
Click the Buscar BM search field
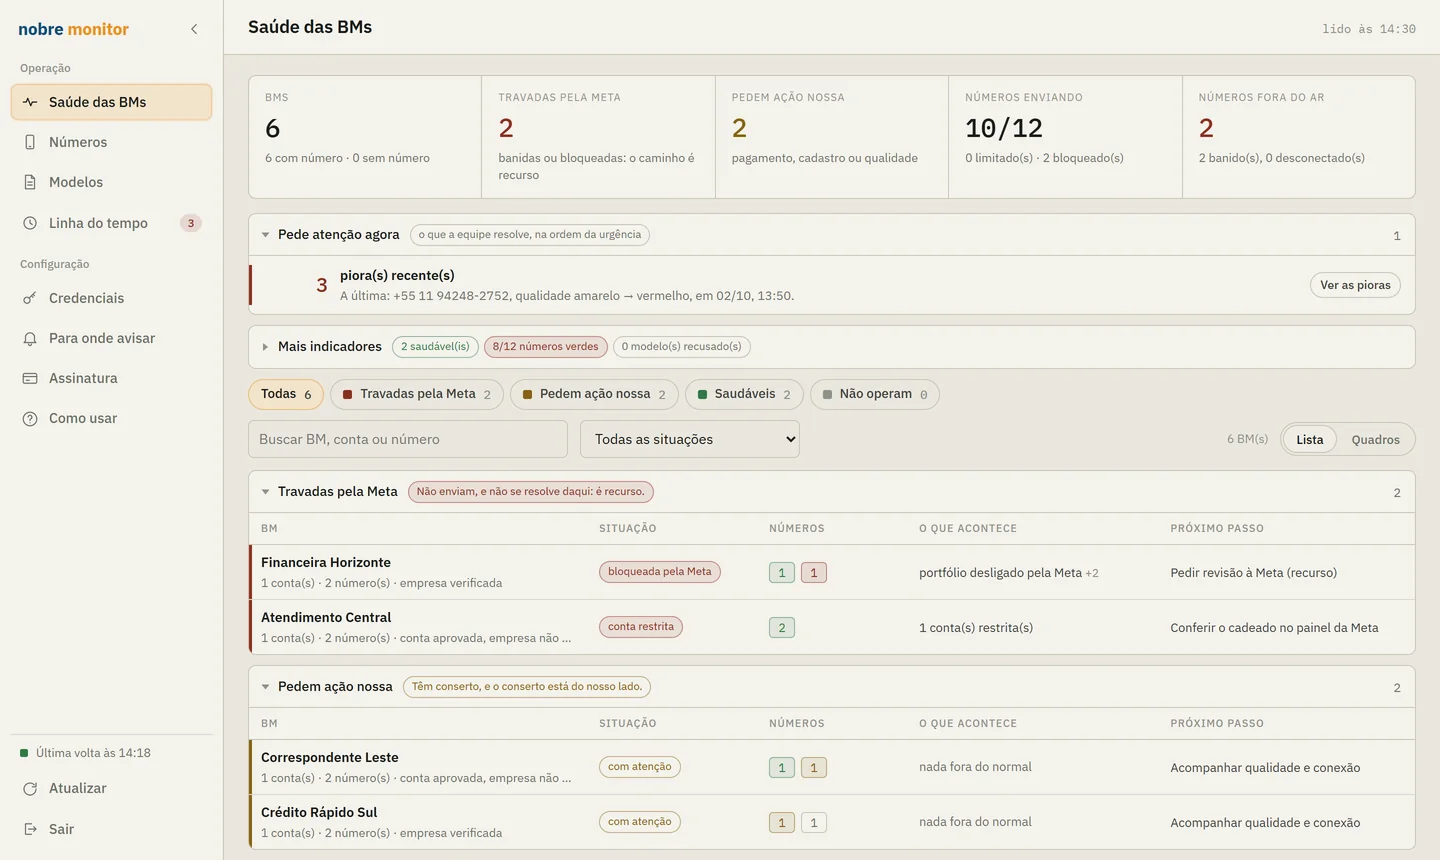(408, 439)
